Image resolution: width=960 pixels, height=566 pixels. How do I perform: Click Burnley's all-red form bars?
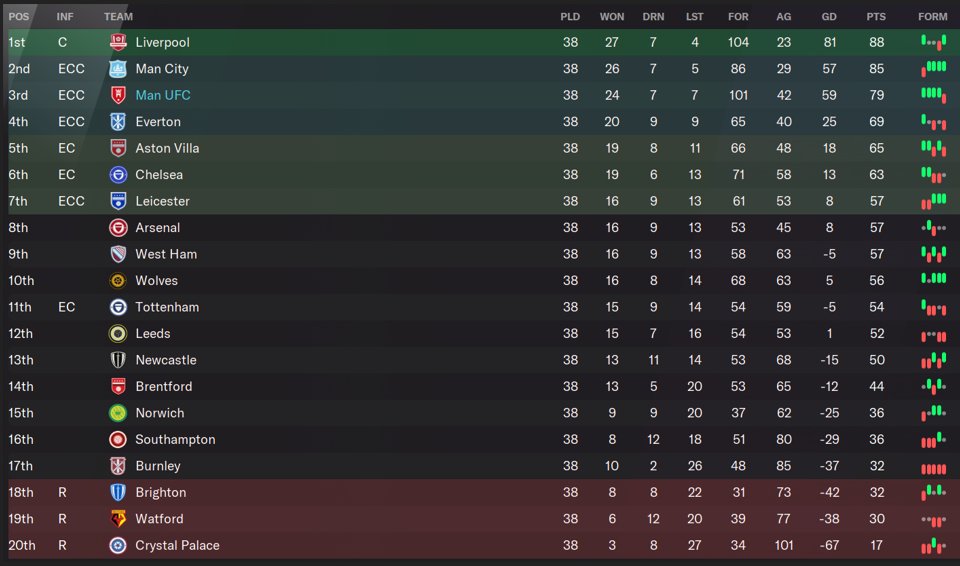(x=933, y=466)
